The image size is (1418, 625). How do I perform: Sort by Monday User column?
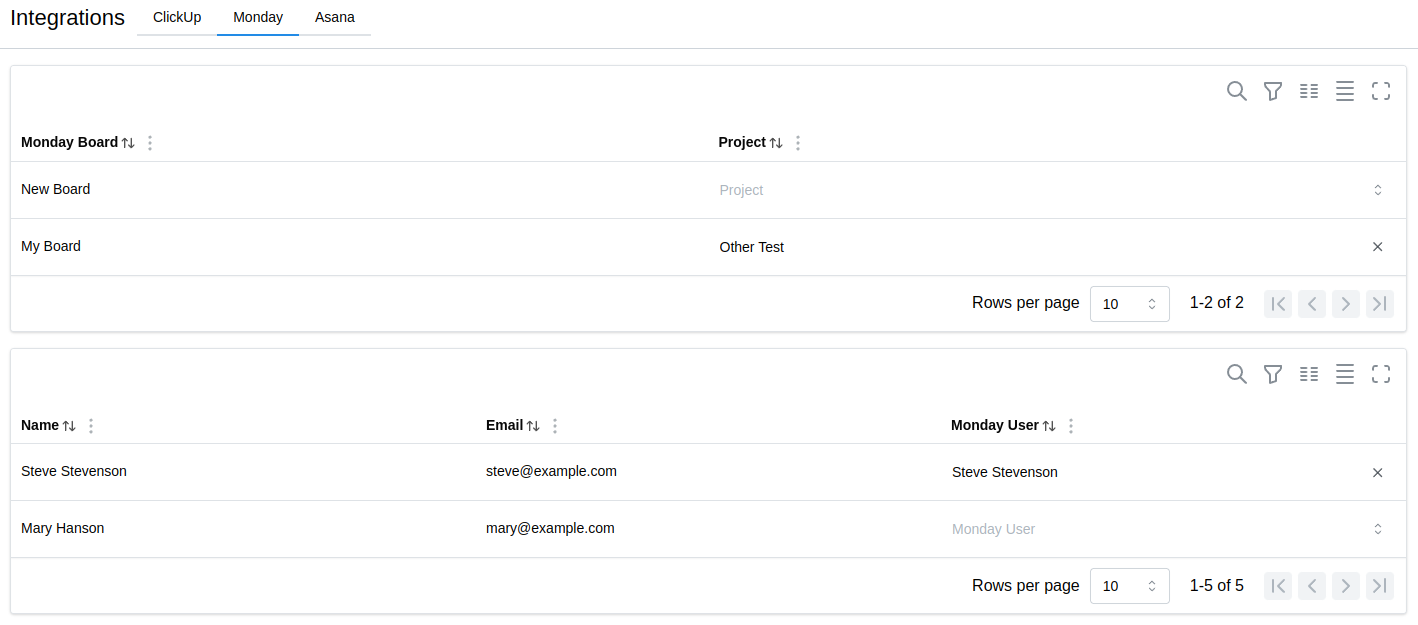click(x=1049, y=426)
